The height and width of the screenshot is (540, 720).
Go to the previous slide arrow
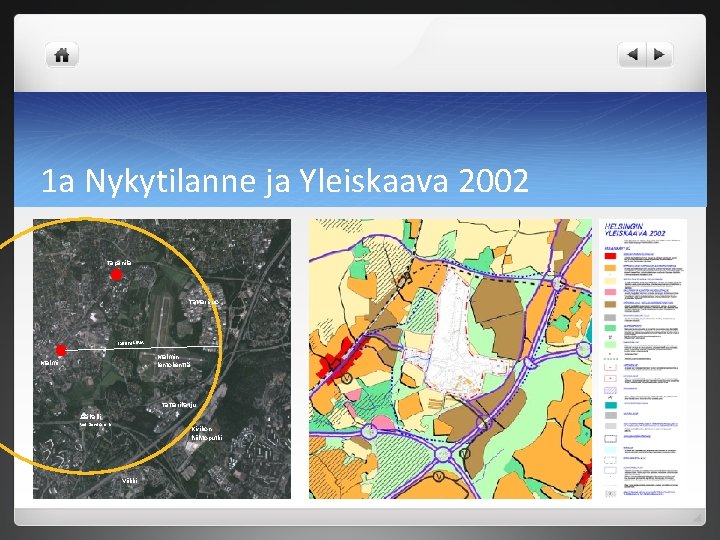coord(632,55)
